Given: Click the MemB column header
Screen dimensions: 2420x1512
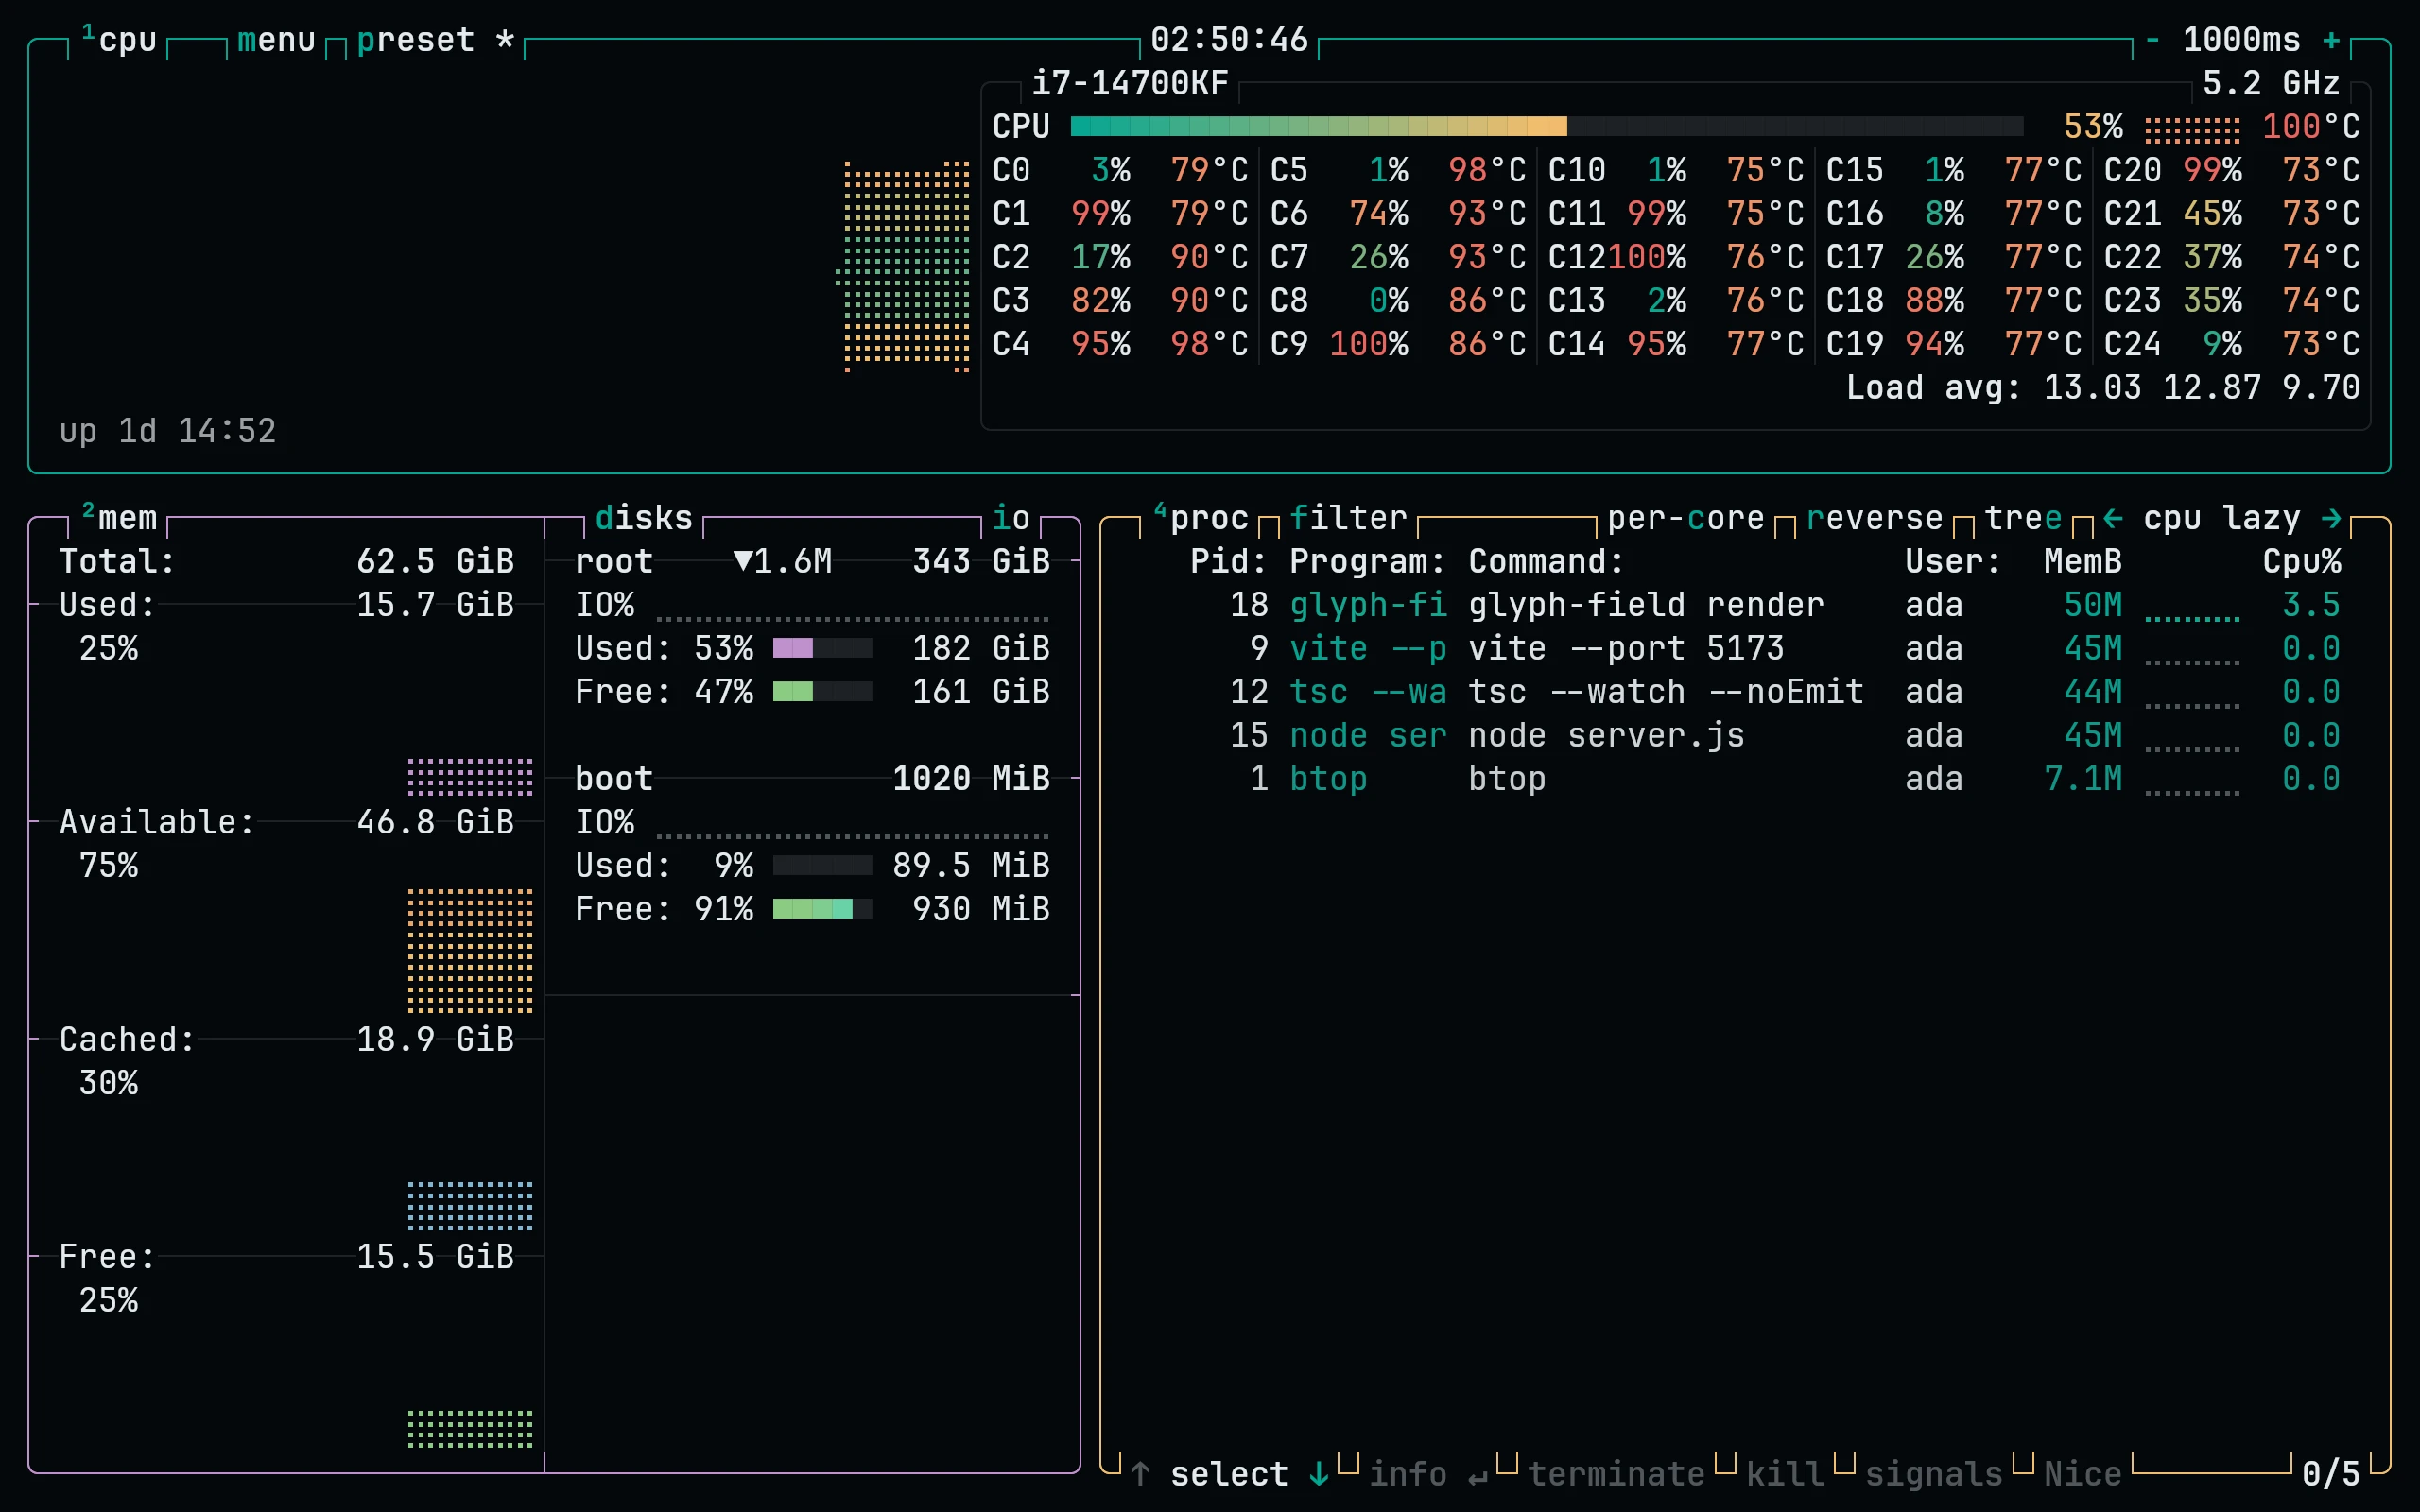Looking at the screenshot, I should point(2083,561).
